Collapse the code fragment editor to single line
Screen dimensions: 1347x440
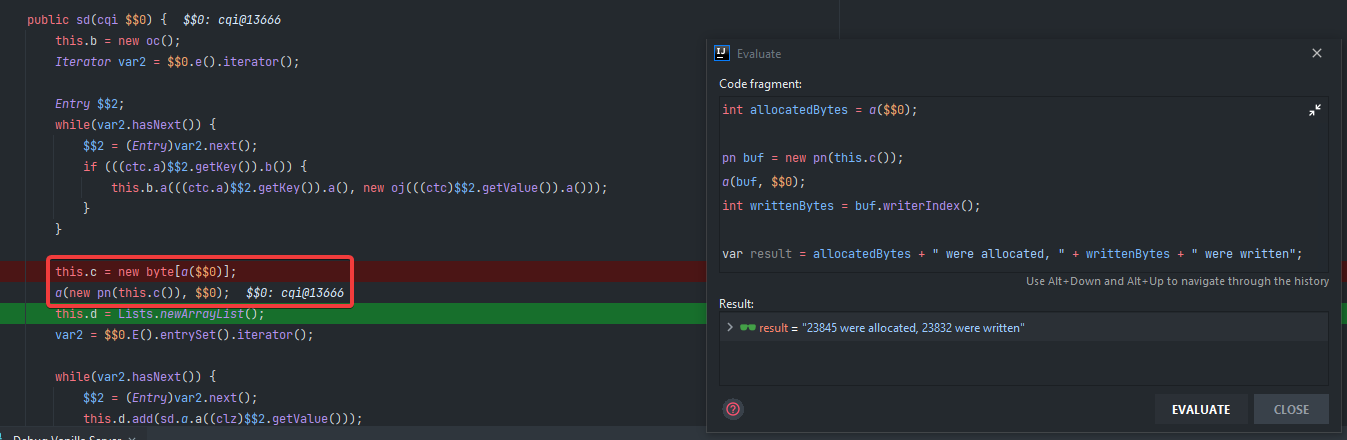pyautogui.click(x=1315, y=110)
